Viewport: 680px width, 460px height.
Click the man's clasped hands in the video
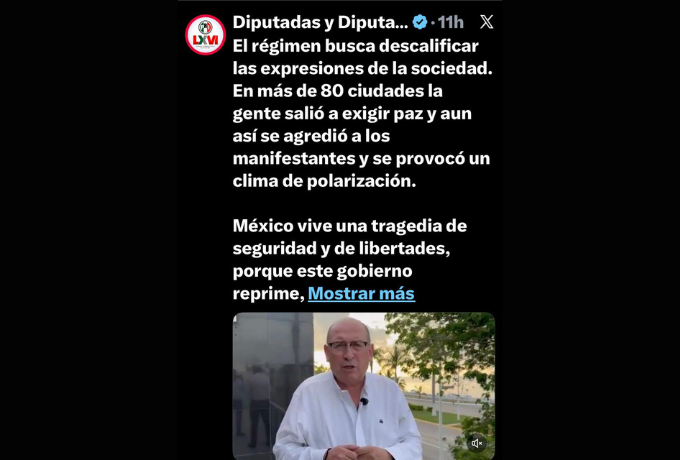point(353,453)
